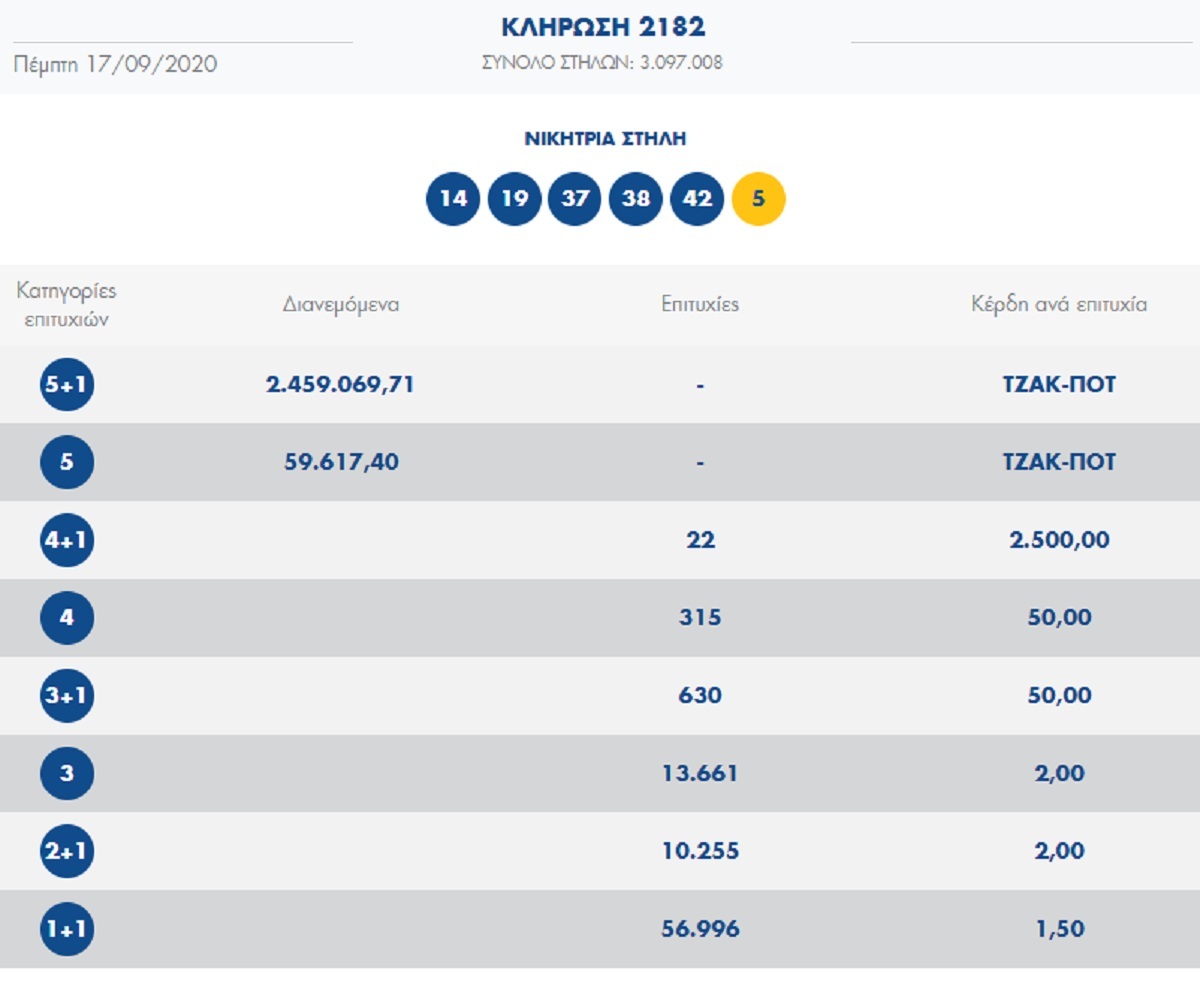1200x989 pixels.
Task: Select the number 38 ball
Action: point(636,199)
